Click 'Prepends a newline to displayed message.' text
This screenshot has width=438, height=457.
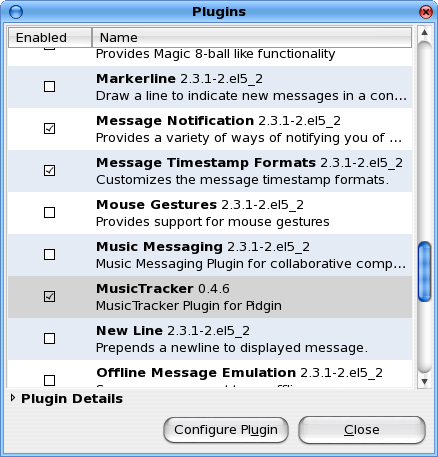(232, 348)
